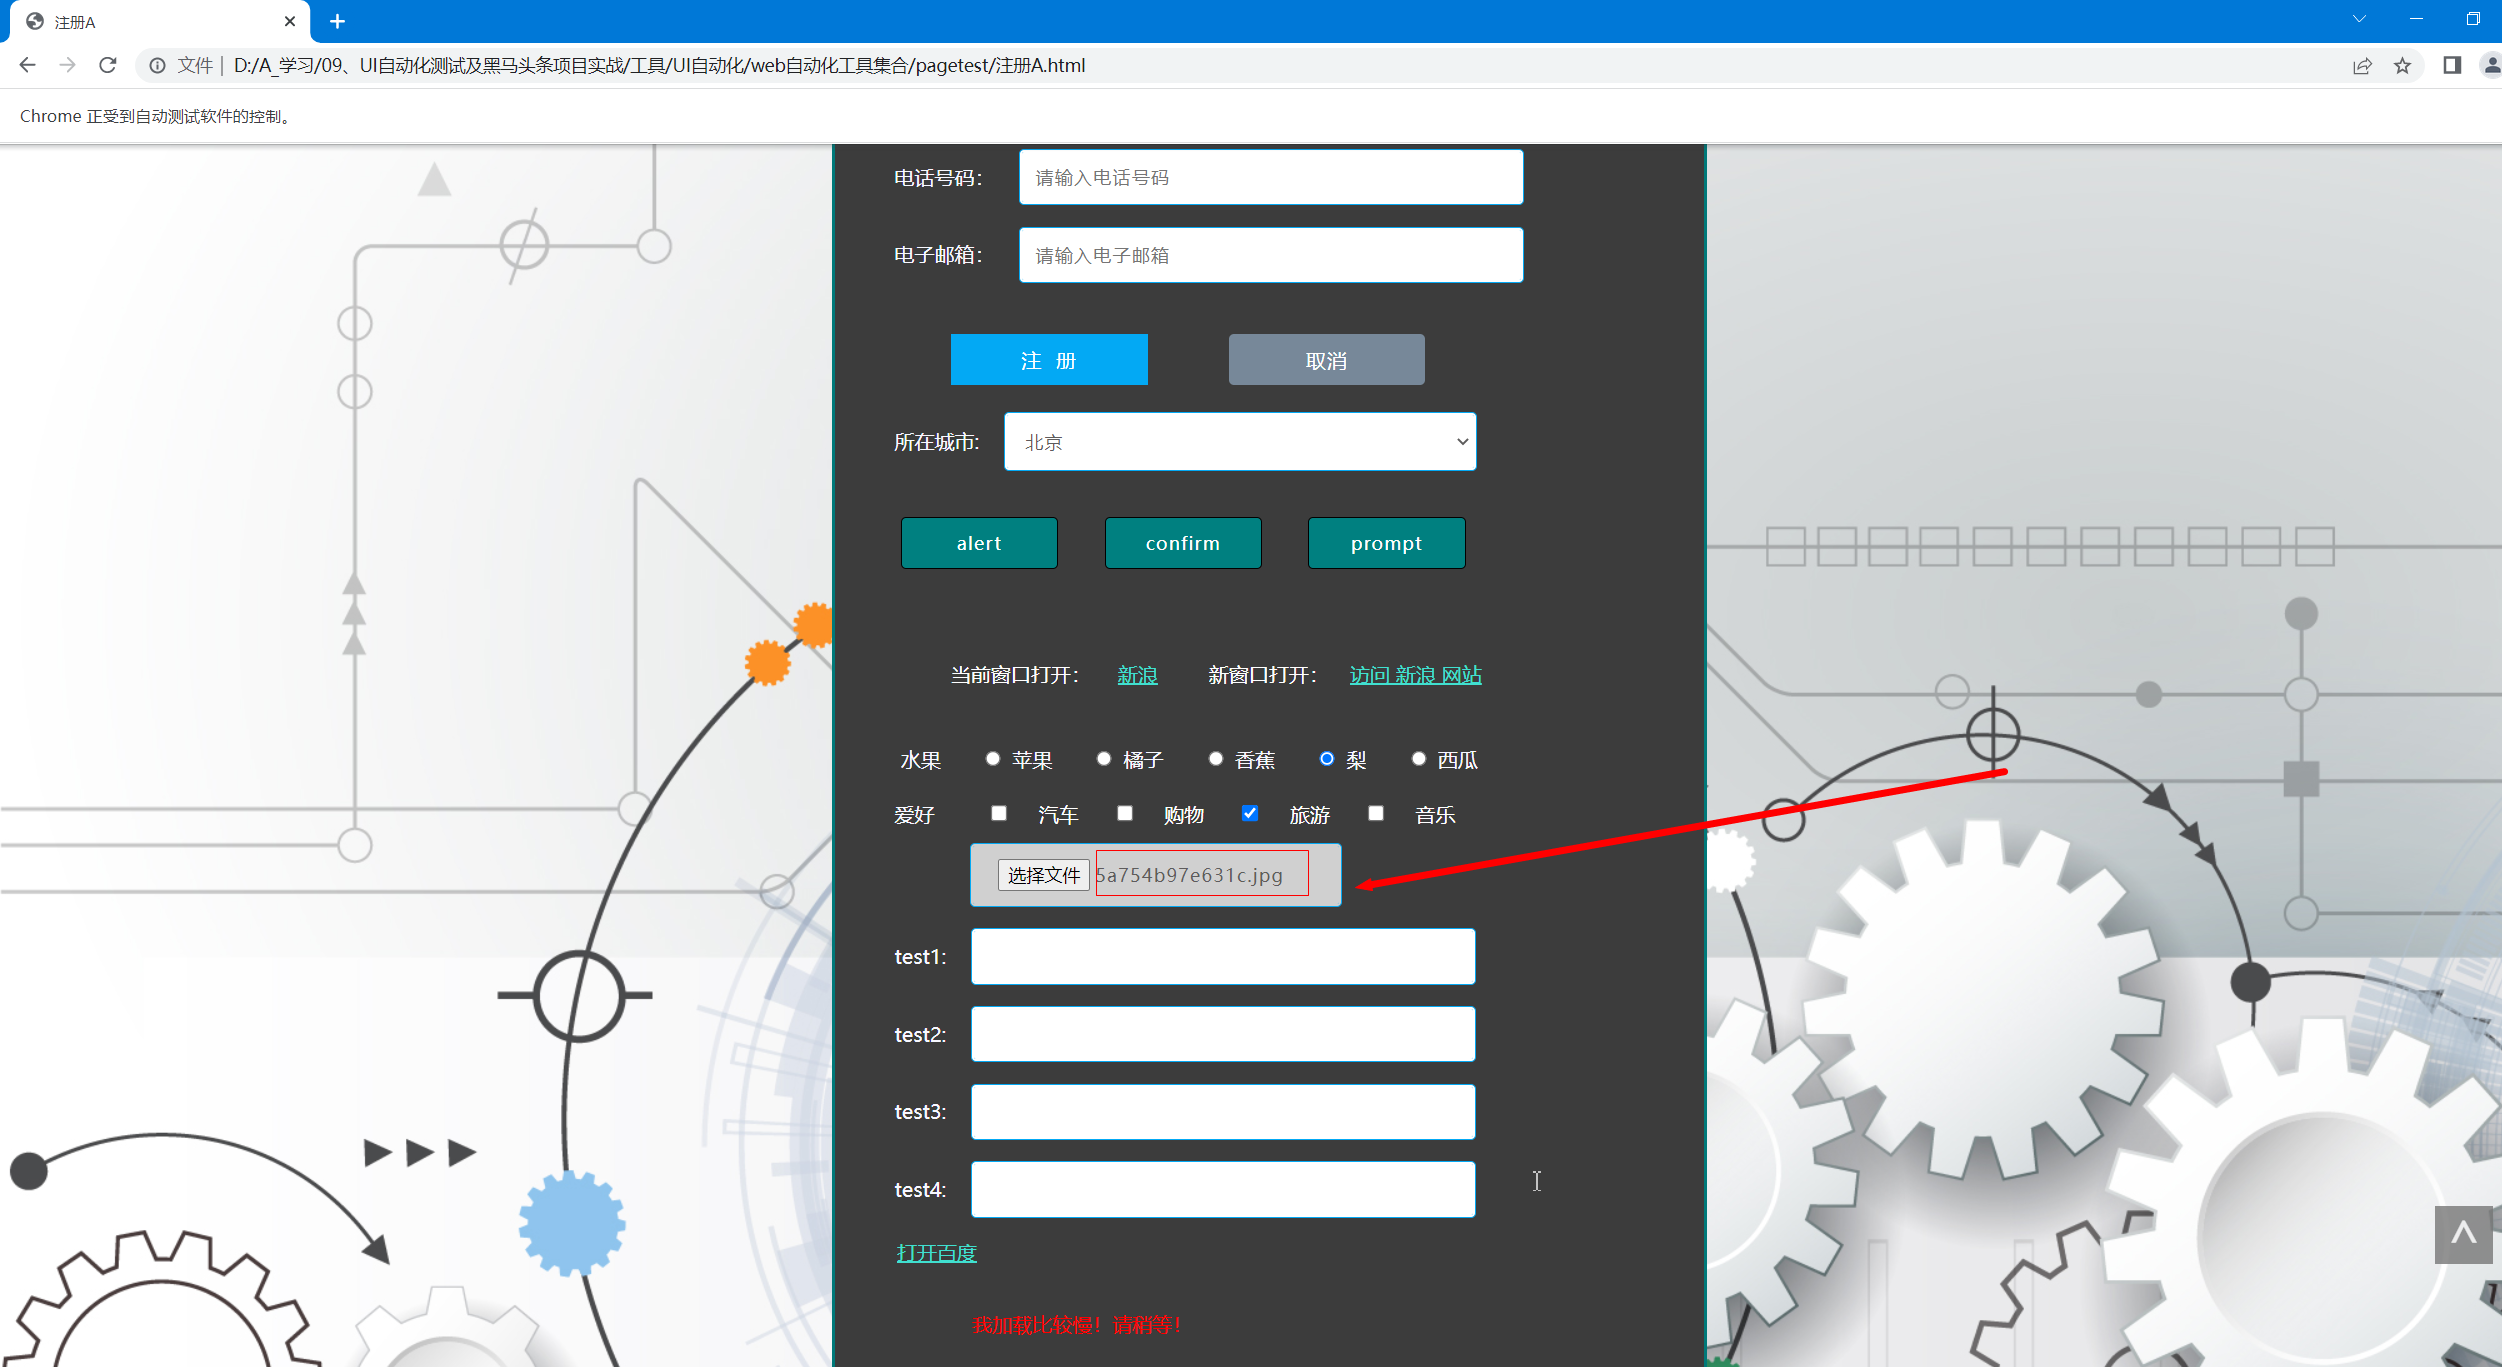Click into the 电话号码 input field
2502x1367 pixels.
coord(1270,177)
